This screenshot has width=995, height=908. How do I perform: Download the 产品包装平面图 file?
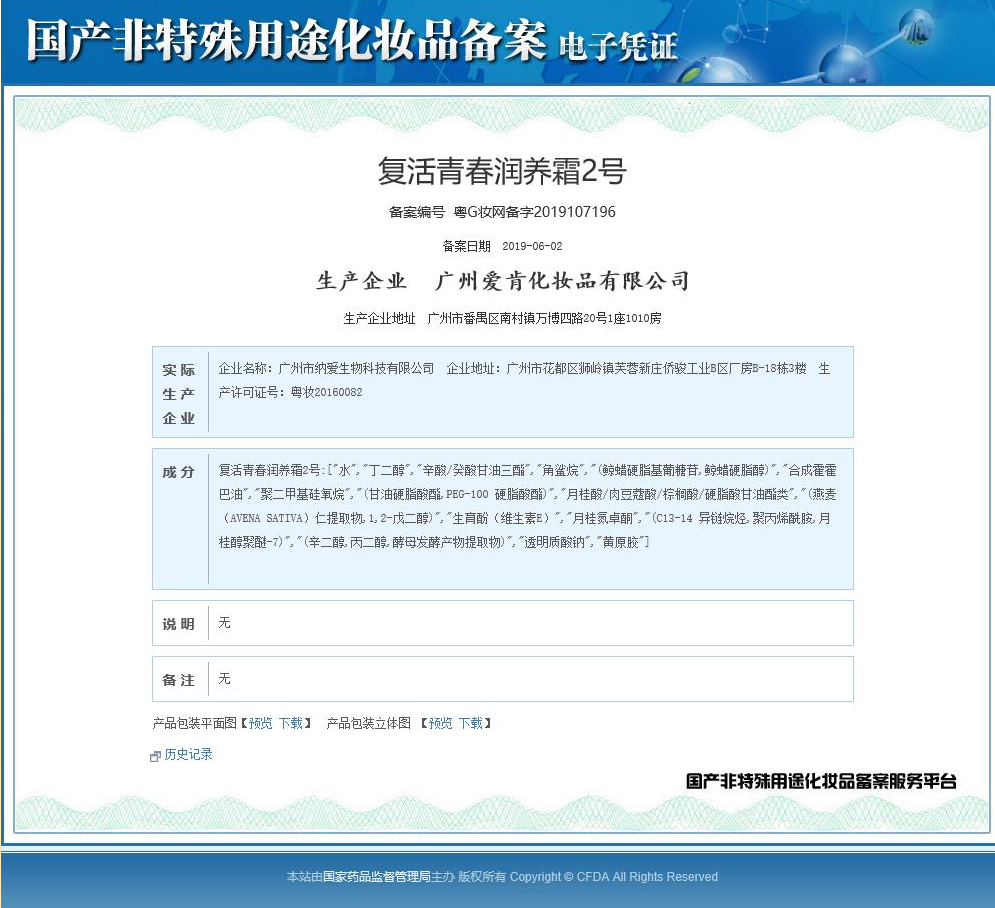[x=290, y=723]
